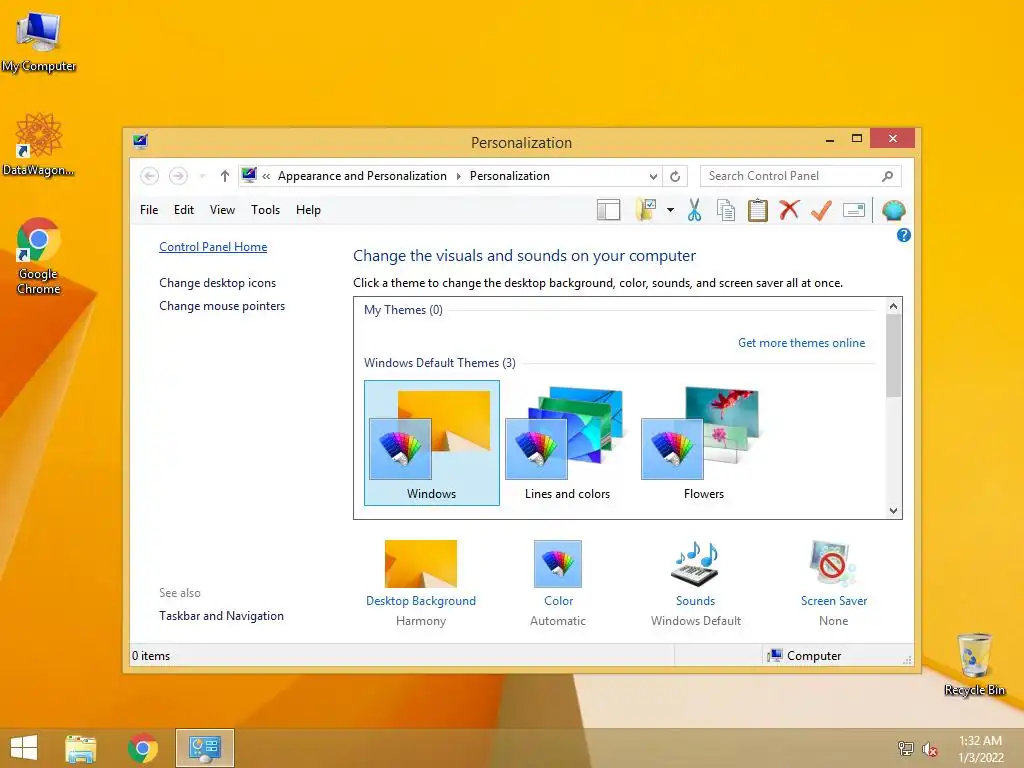Viewport: 1024px width, 768px height.
Task: Click the blue shell globe toolbar icon
Action: point(893,210)
